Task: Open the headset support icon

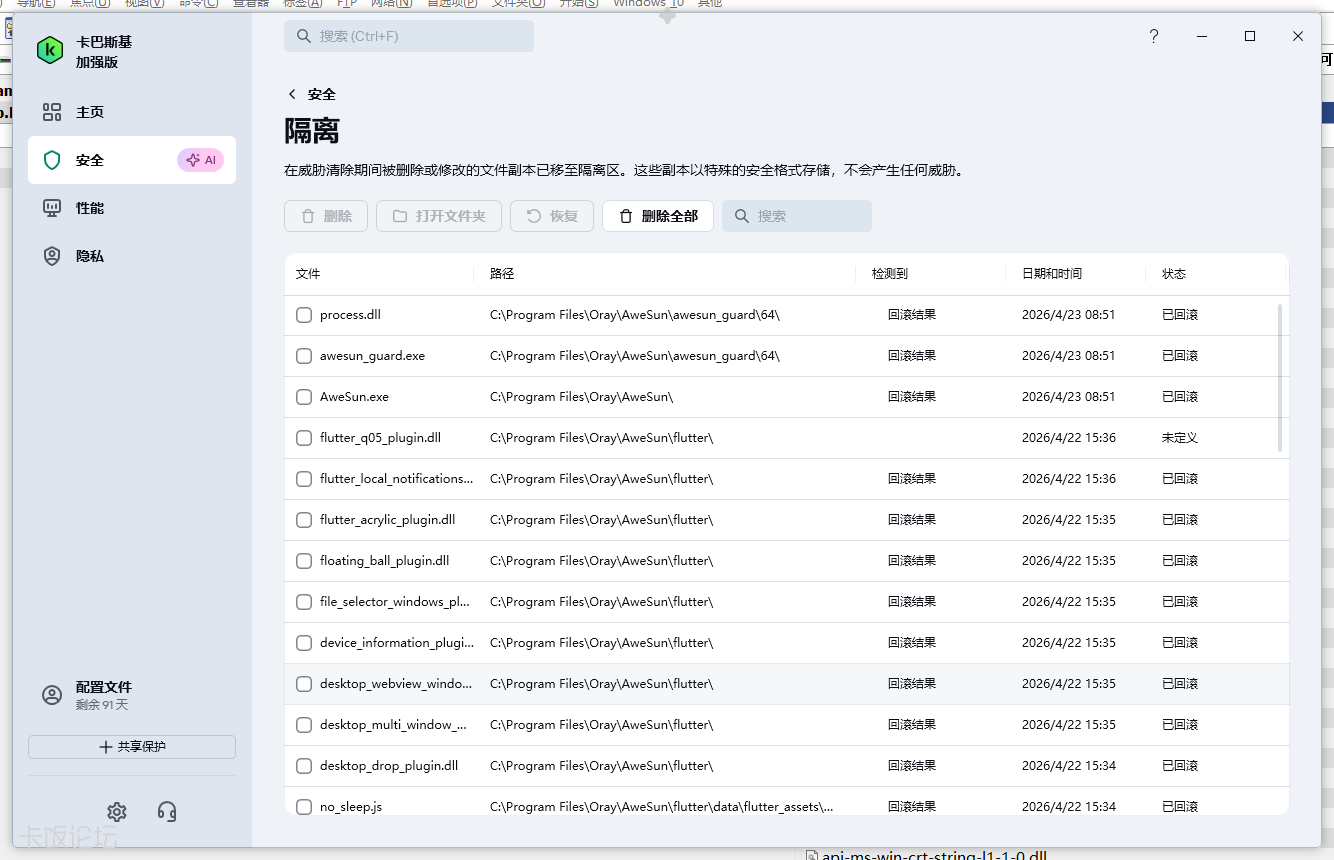Action: pyautogui.click(x=167, y=811)
